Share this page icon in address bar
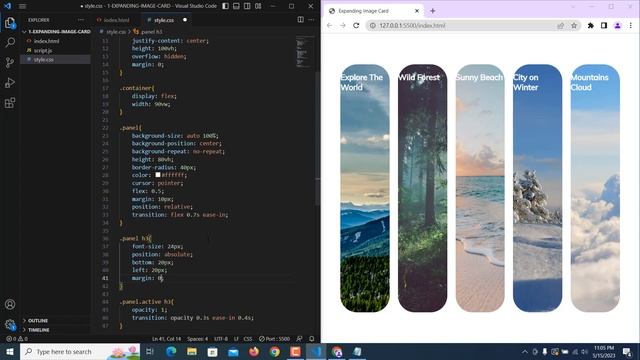Image resolution: width=640 pixels, height=360 pixels. 561,25
